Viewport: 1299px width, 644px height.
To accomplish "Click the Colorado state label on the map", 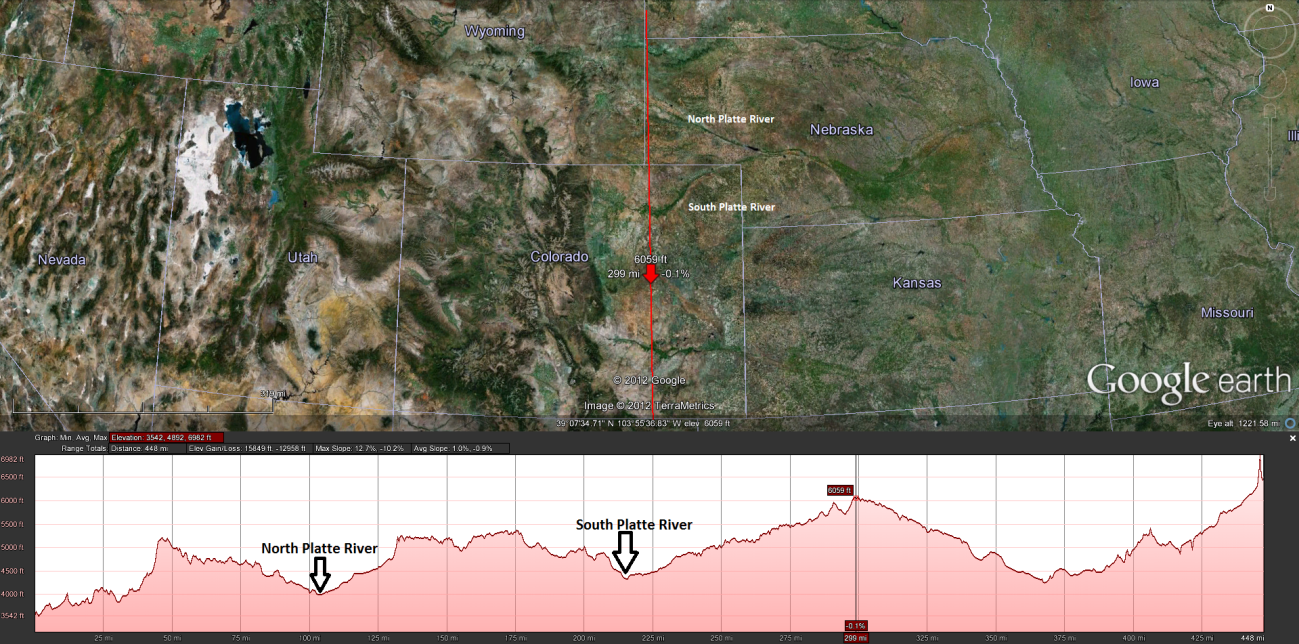I will [560, 256].
